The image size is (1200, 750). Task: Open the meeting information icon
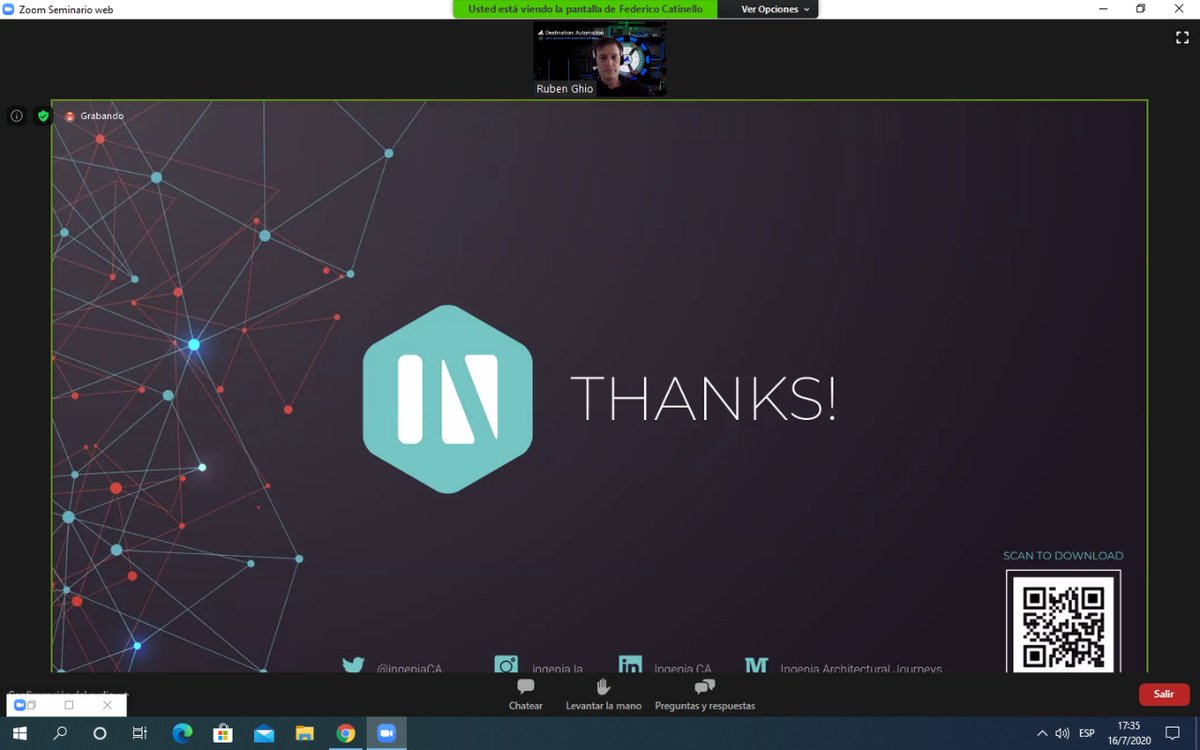click(16, 116)
